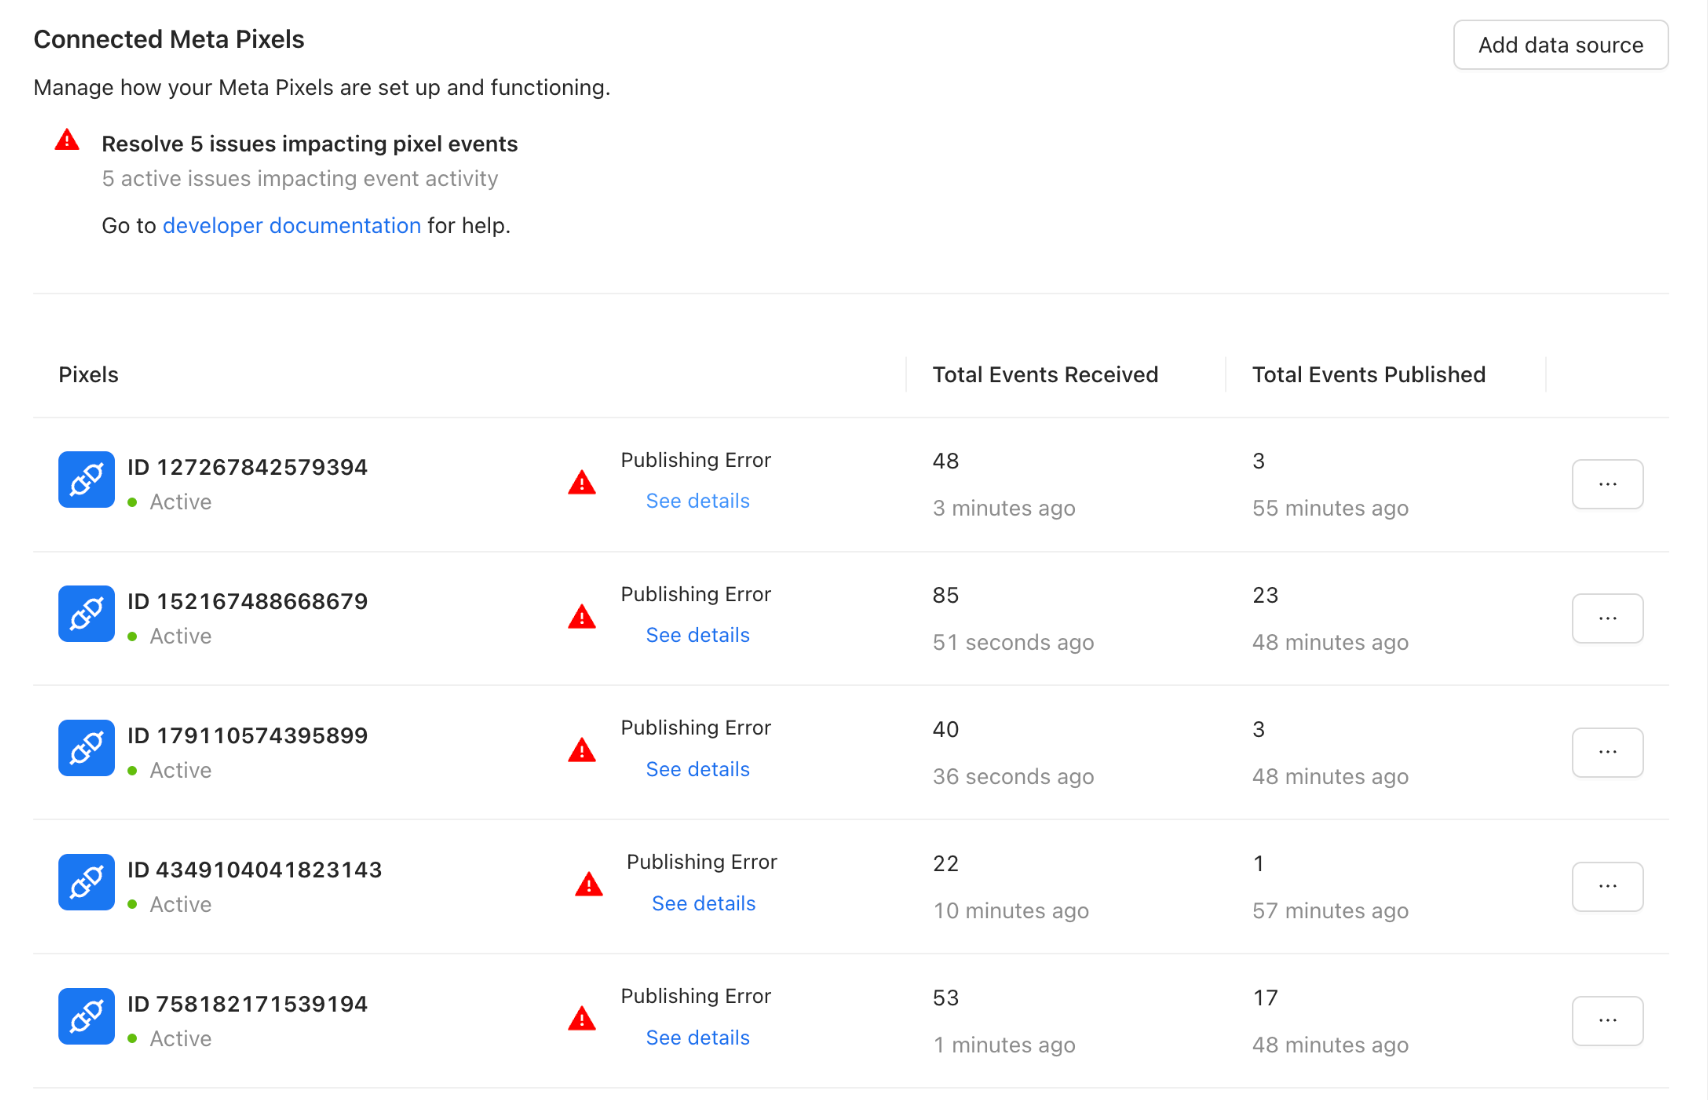This screenshot has height=1100, width=1708.
Task: Click the pixel icon for ID 179110574395899
Action: (x=86, y=748)
